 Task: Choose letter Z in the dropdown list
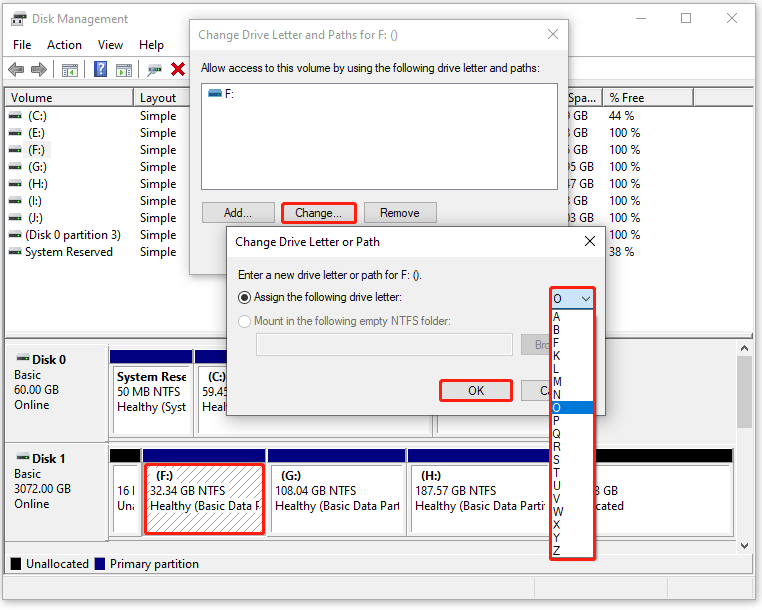click(572, 551)
